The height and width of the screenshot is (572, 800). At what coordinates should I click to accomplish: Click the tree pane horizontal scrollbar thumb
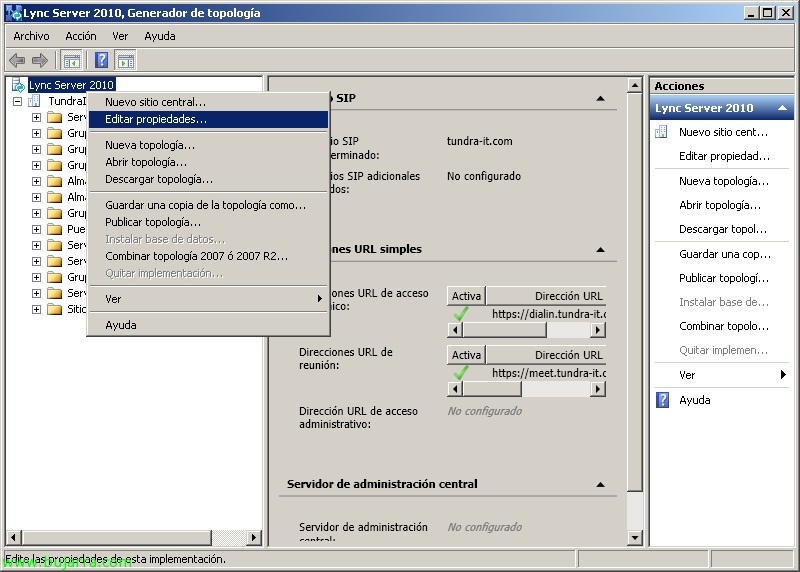117,537
